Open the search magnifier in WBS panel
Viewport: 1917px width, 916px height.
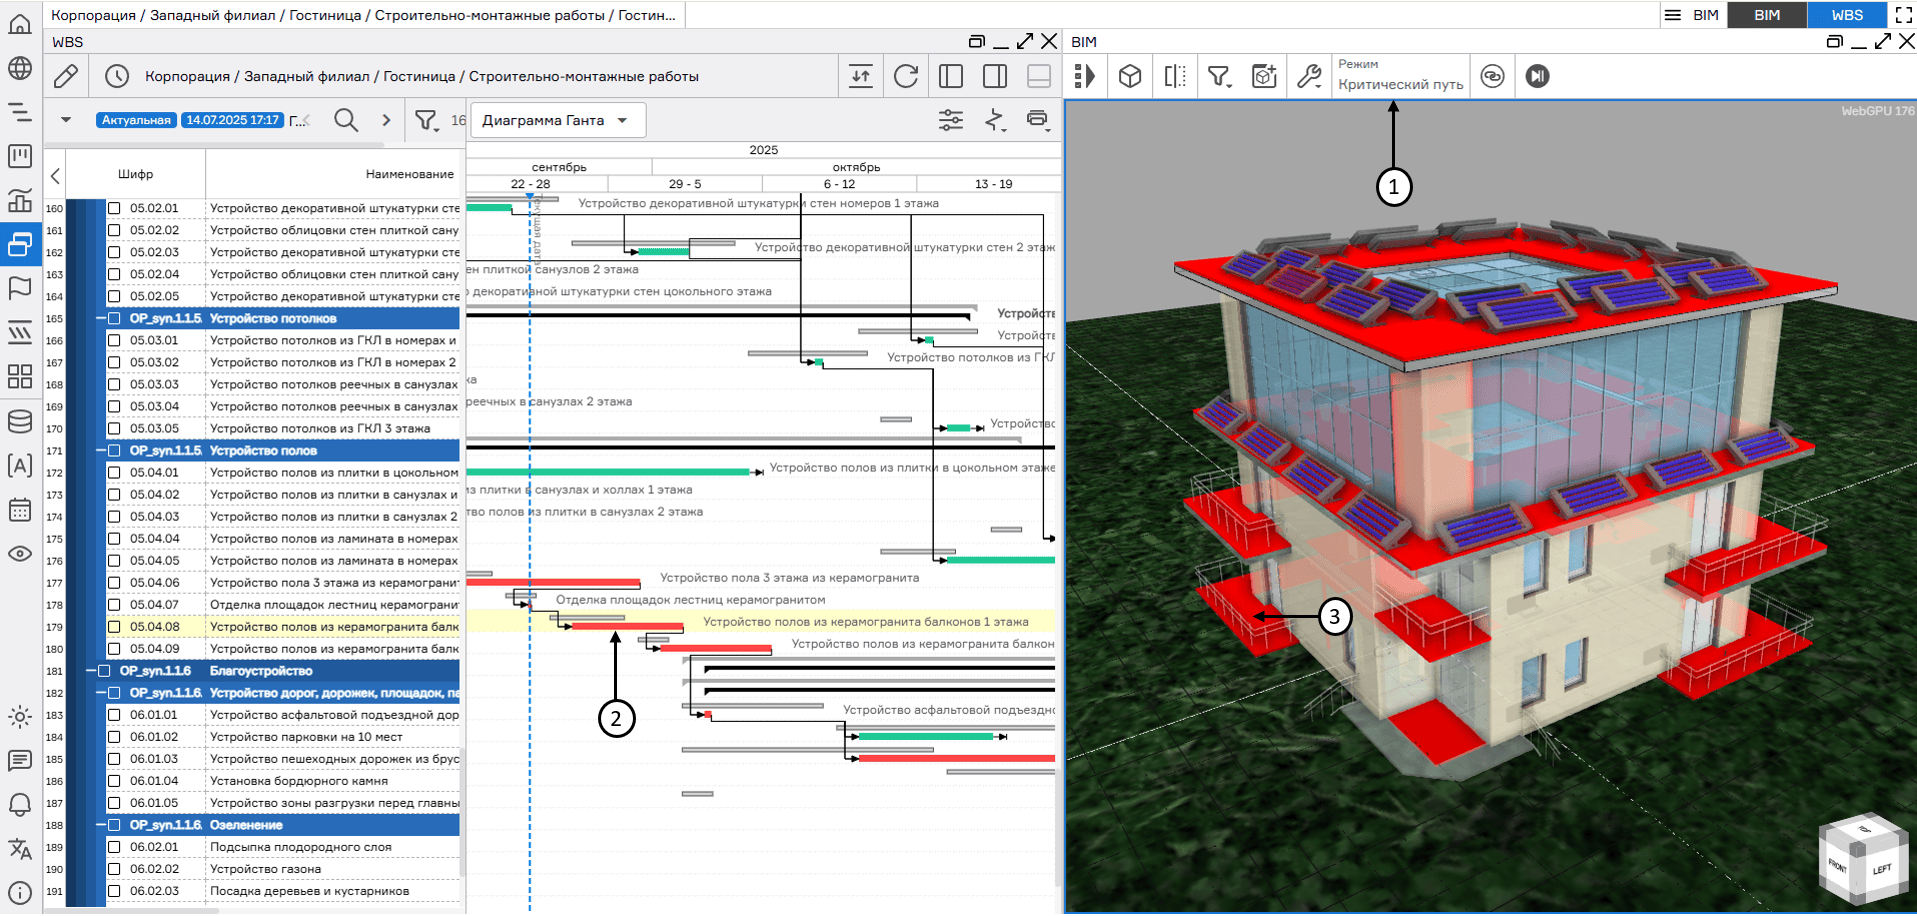346,120
